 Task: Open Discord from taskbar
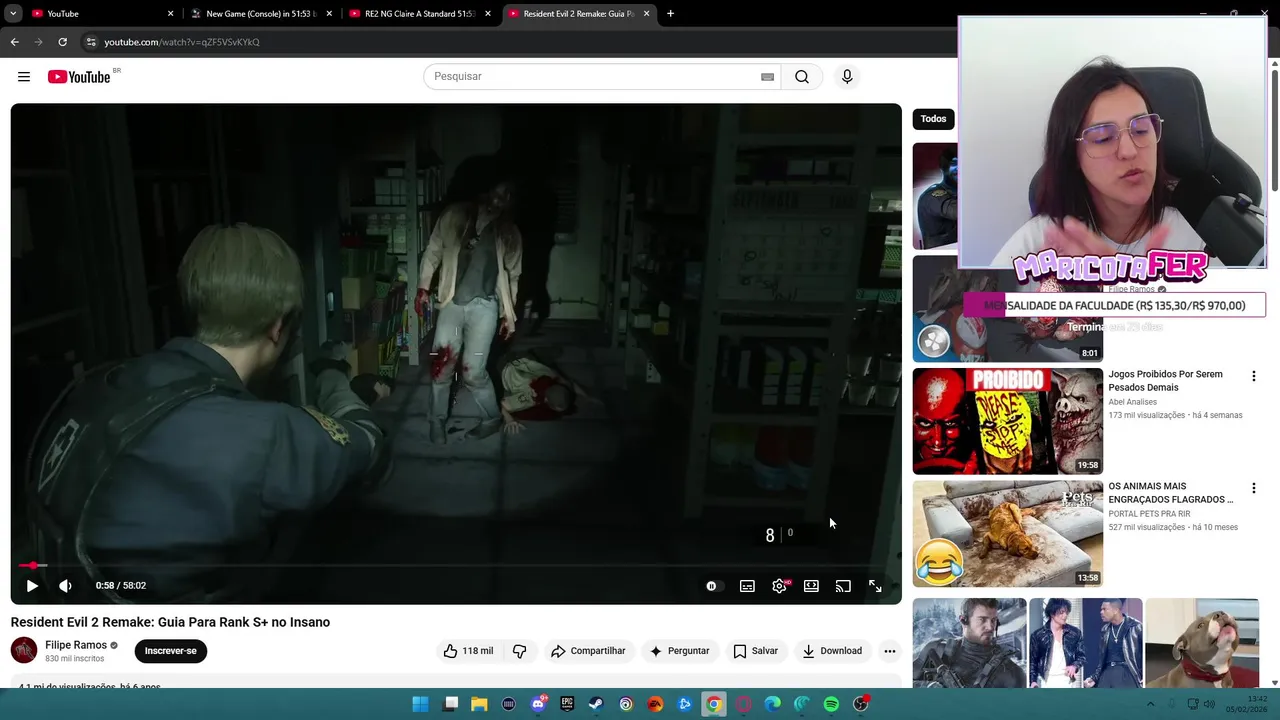538,704
